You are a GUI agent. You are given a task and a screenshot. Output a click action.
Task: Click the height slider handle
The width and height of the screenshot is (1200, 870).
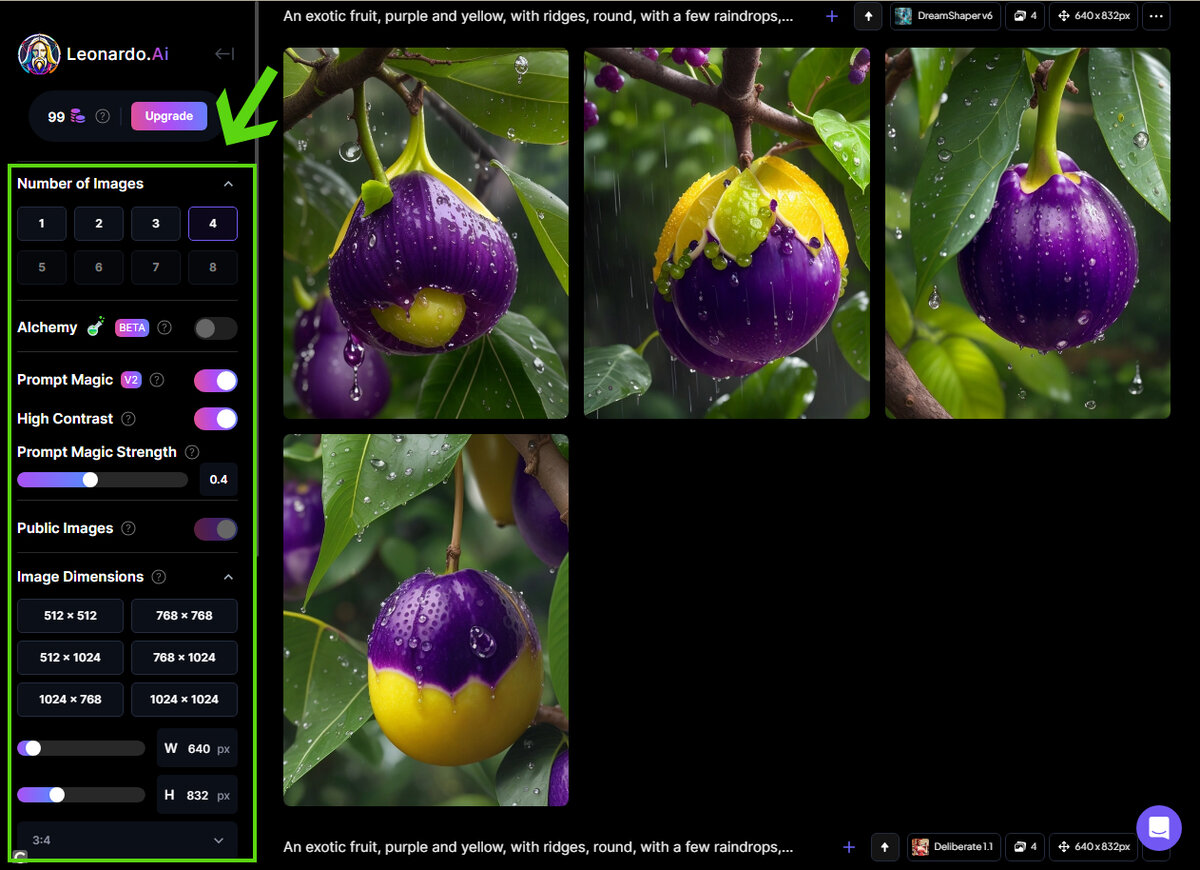(57, 795)
